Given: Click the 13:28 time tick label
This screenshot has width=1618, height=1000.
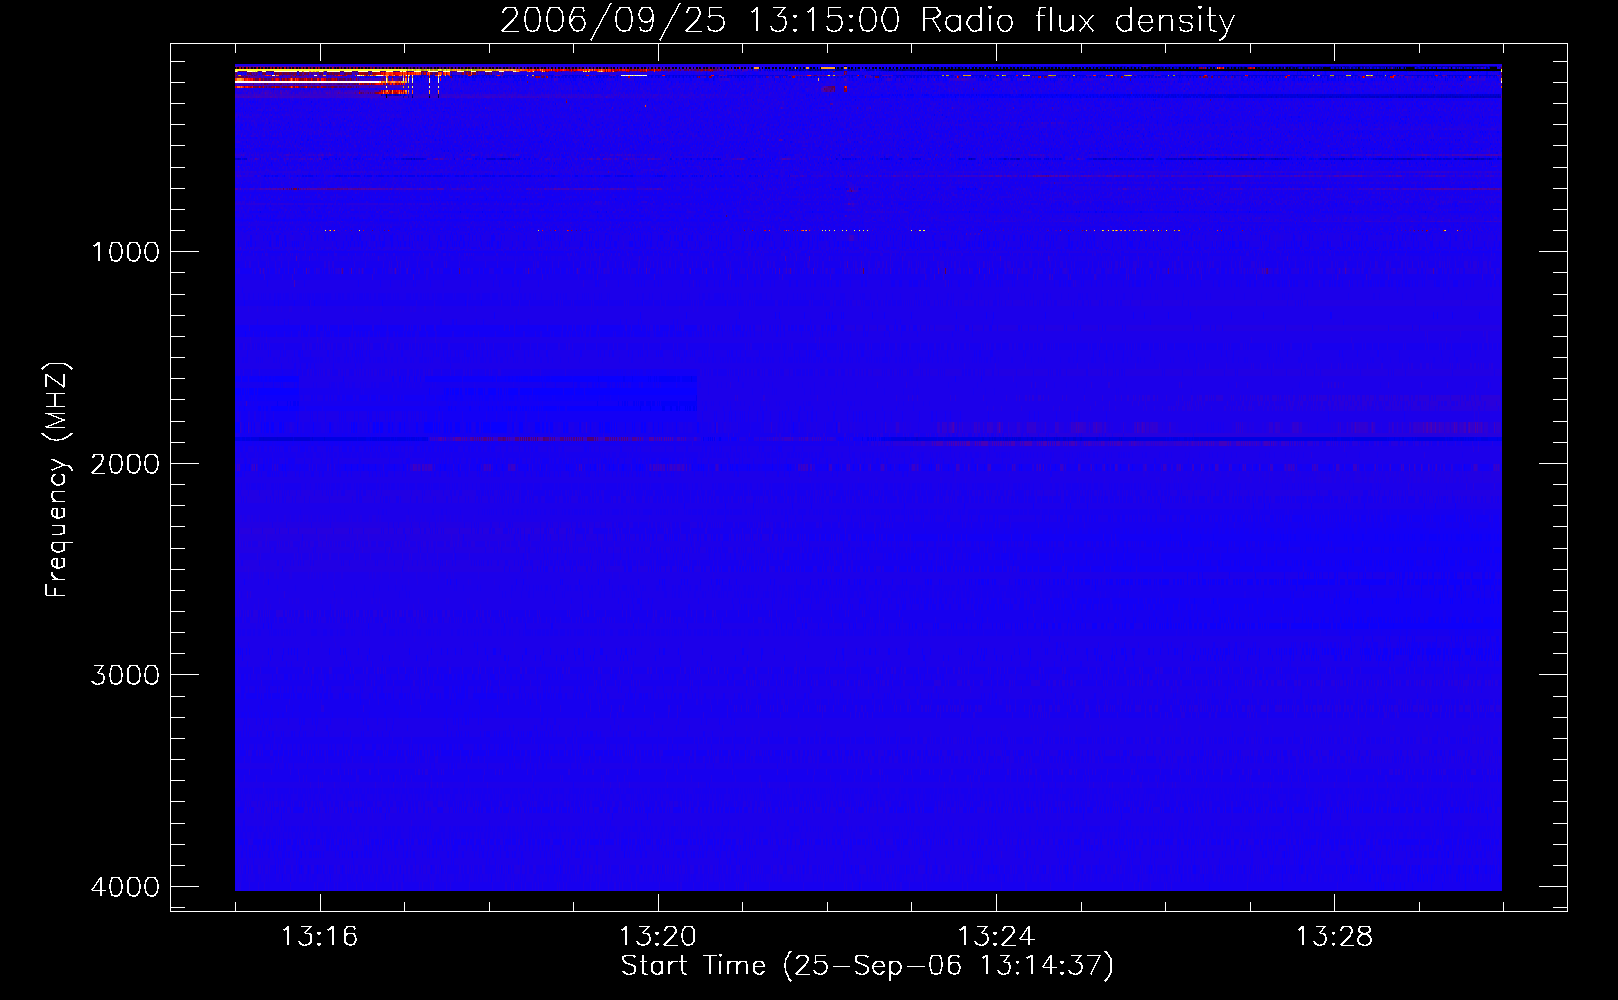Looking at the screenshot, I should pos(1334,936).
